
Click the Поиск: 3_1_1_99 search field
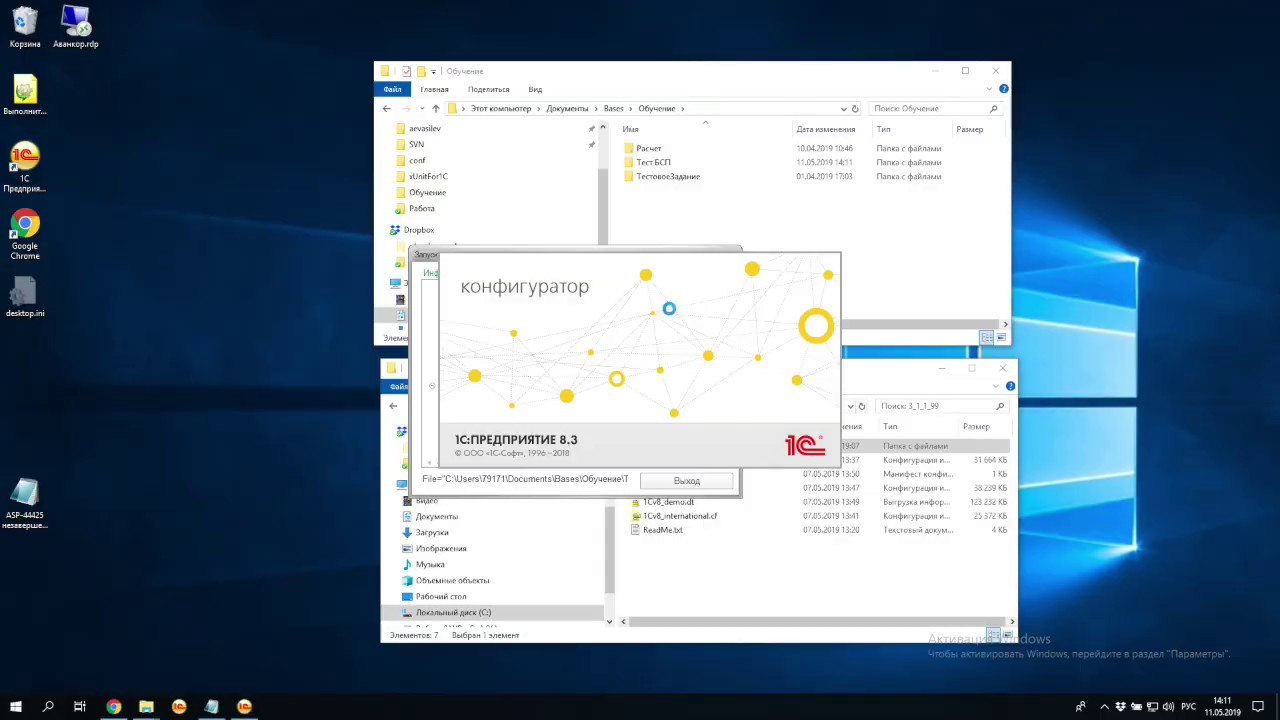pos(940,406)
